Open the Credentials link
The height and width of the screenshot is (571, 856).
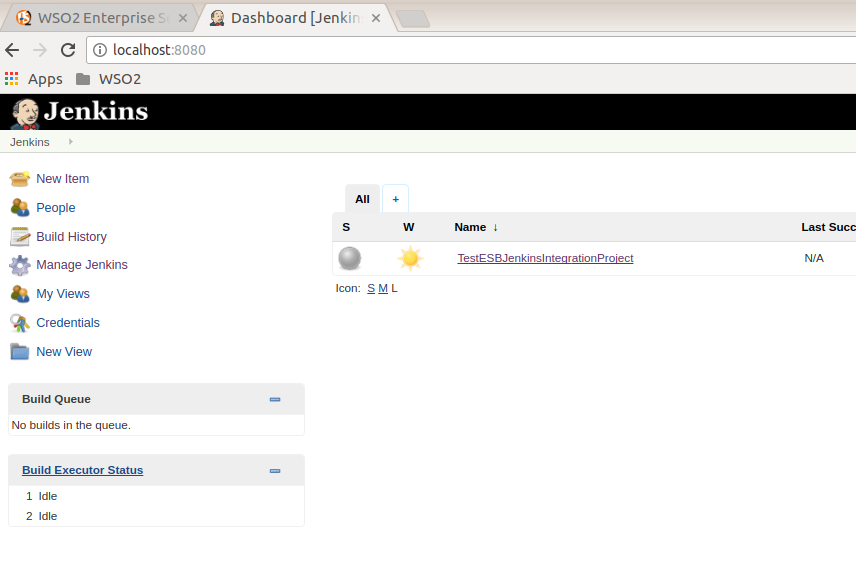68,323
